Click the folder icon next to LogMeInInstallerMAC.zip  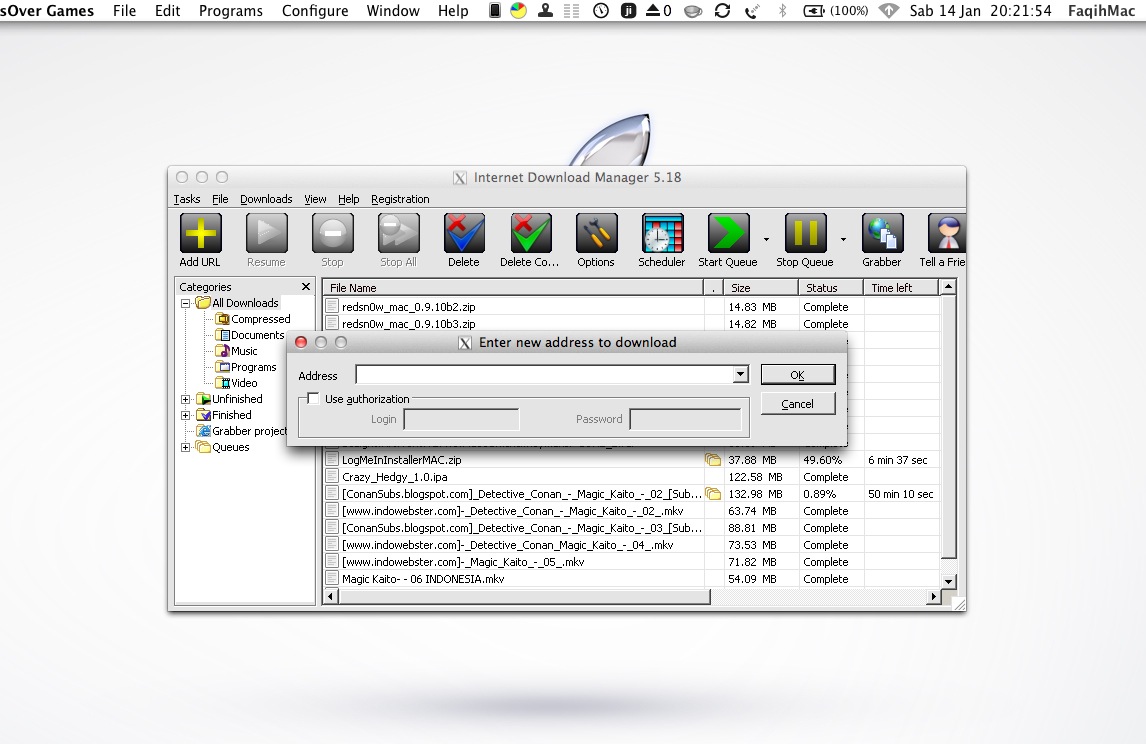tap(713, 460)
